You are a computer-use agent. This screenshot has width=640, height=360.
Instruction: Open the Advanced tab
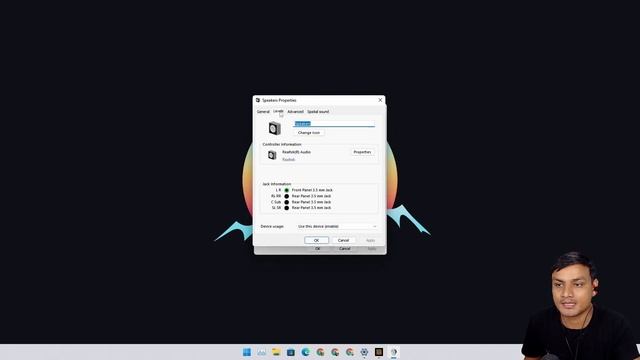pyautogui.click(x=295, y=111)
